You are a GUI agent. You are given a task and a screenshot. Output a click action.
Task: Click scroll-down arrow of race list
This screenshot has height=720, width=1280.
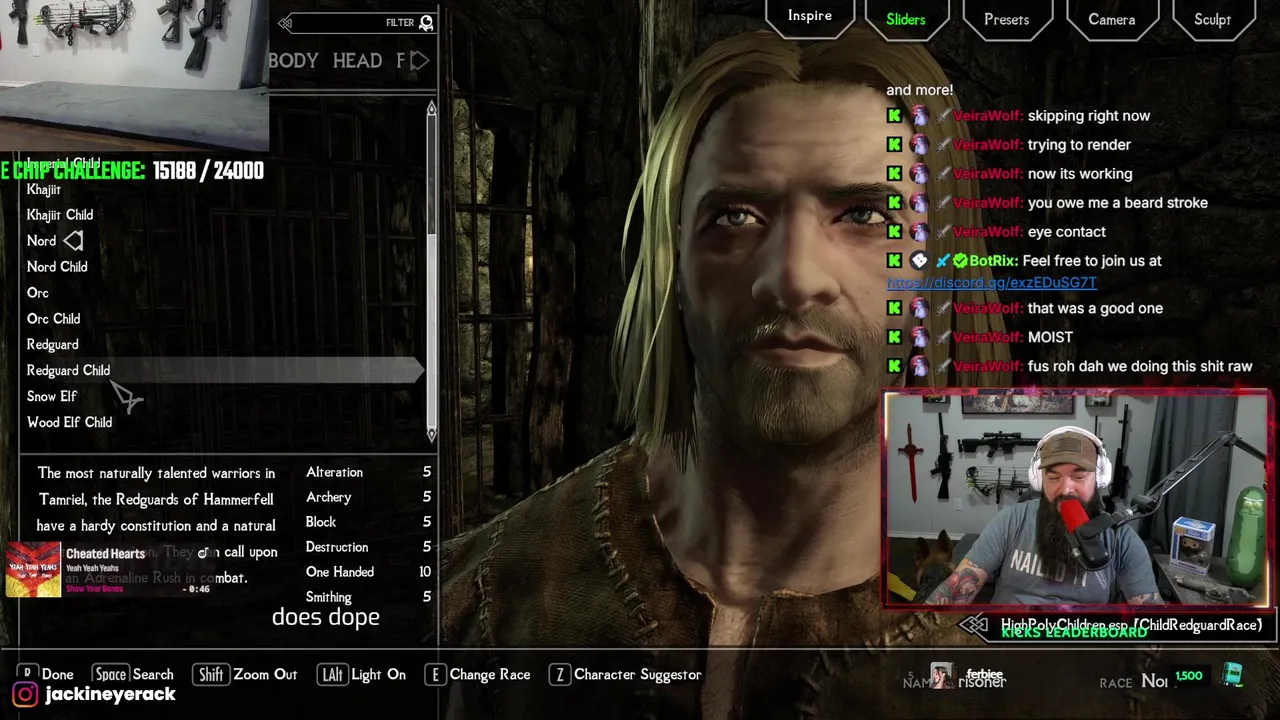coord(431,433)
